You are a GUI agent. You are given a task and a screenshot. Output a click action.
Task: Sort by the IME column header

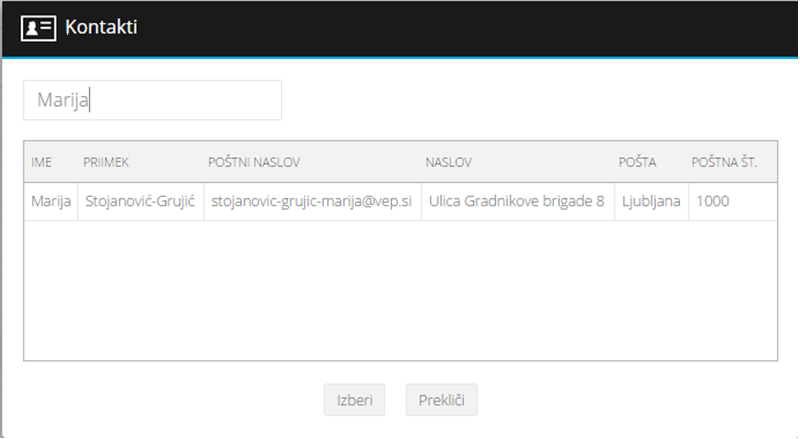pyautogui.click(x=41, y=162)
